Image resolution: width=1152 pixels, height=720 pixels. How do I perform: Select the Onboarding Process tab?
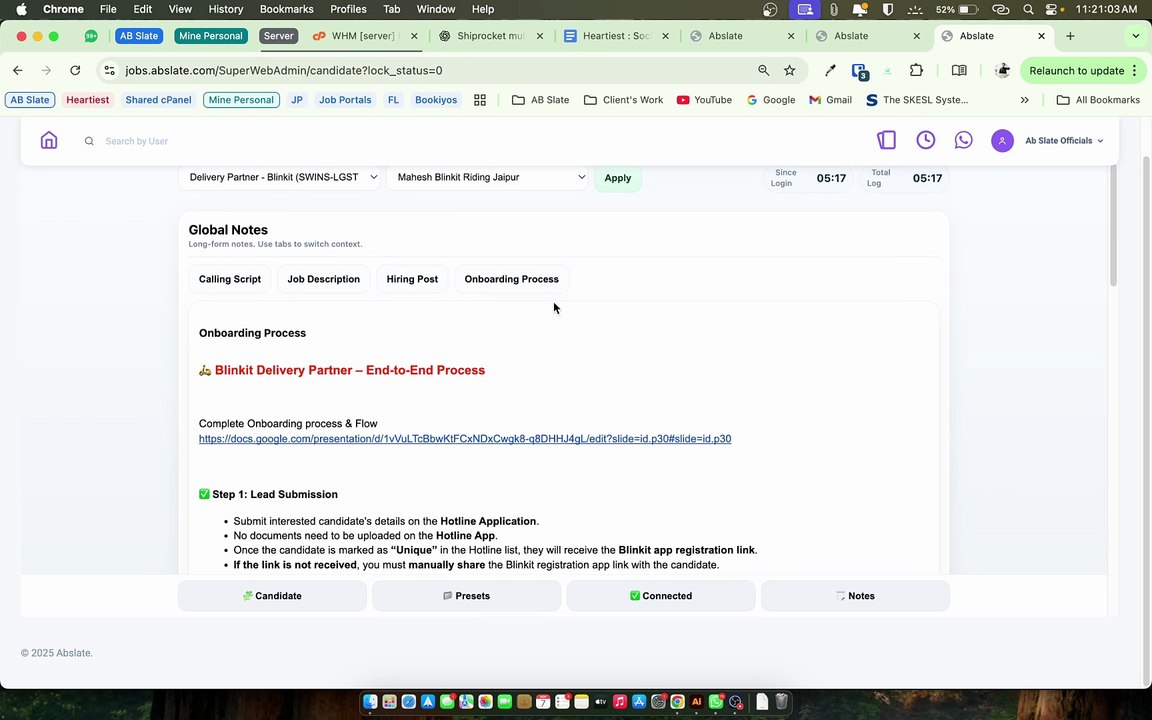click(511, 279)
